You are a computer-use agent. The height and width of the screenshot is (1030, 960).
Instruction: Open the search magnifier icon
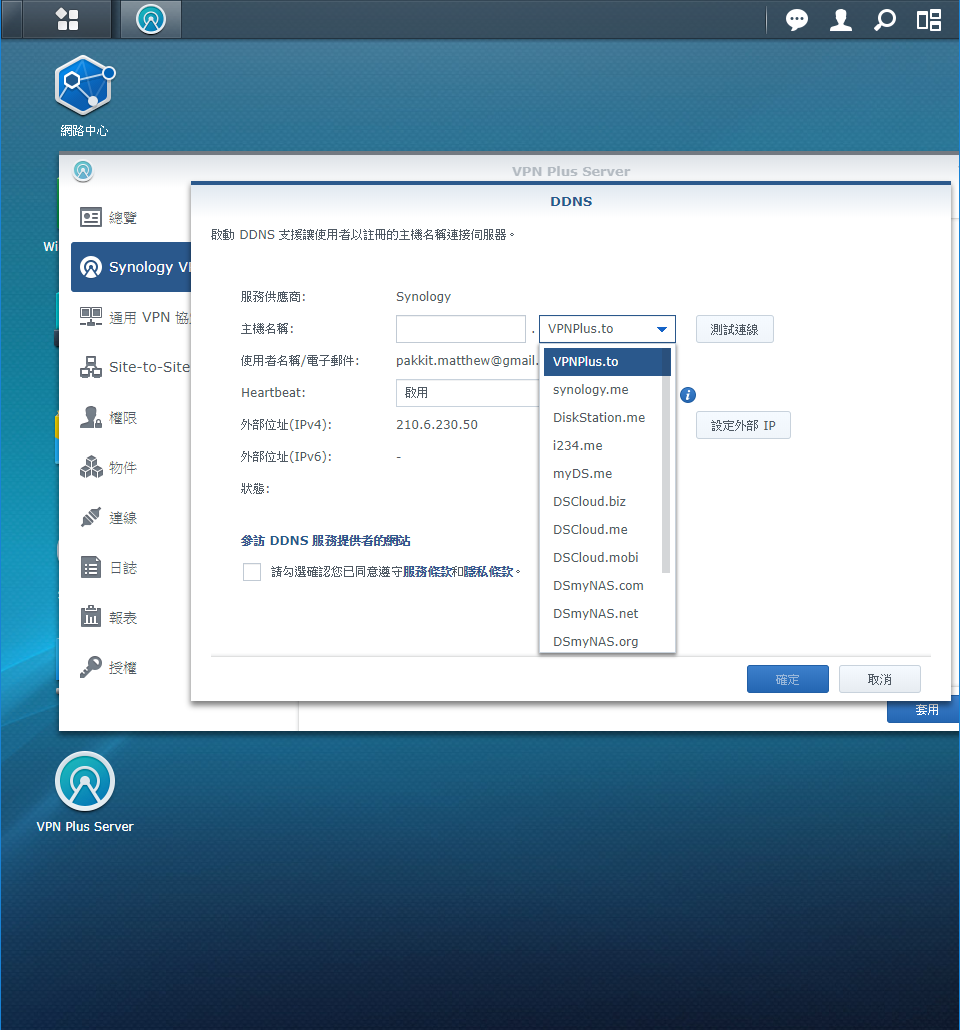click(x=884, y=20)
